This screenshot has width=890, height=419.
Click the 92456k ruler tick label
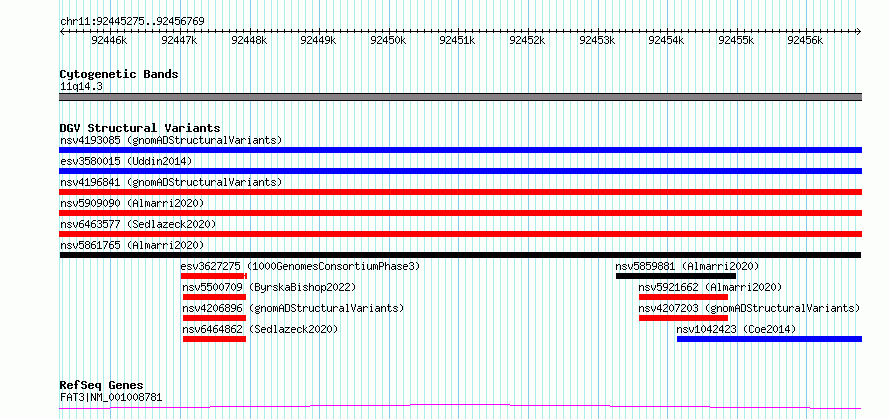coord(806,40)
